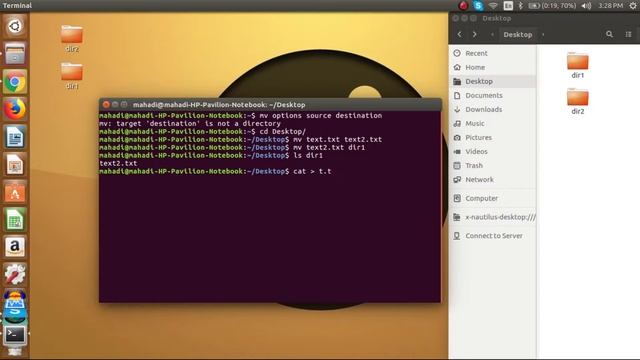Launch Google Chrome from the dock
Screen dimensions: 640x360
coord(15,81)
